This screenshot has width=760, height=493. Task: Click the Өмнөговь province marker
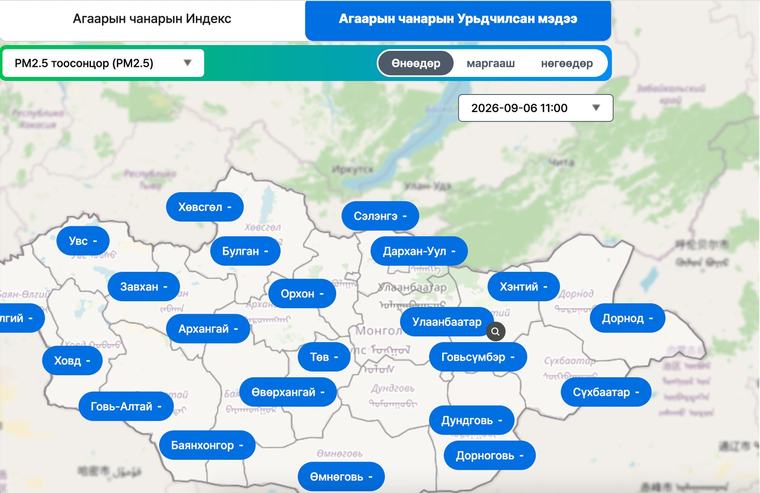coord(341,477)
